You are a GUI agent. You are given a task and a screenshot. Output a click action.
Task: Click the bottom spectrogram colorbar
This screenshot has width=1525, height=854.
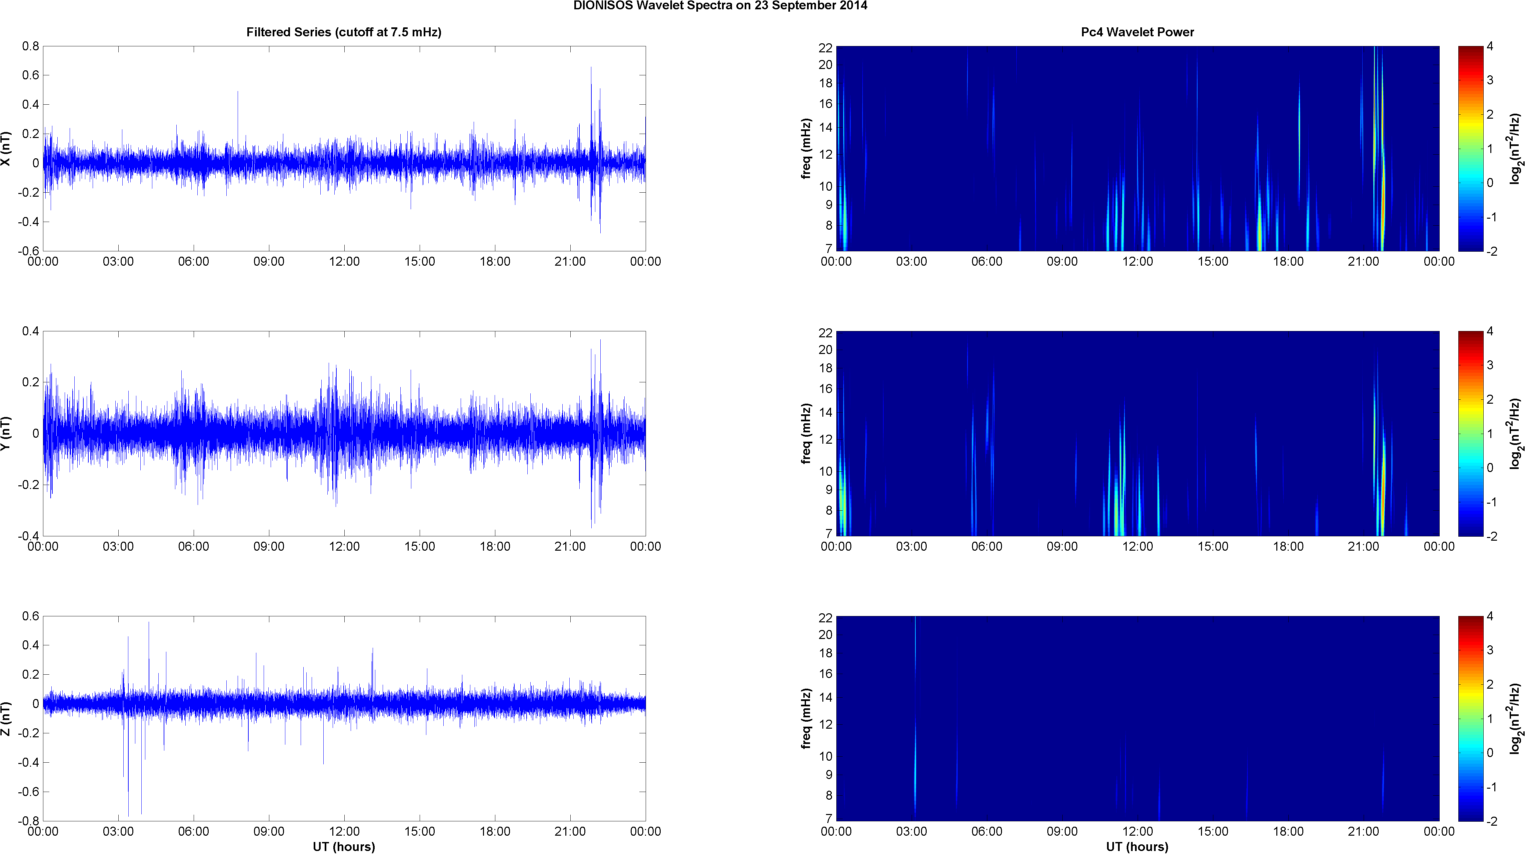pyautogui.click(x=1470, y=719)
